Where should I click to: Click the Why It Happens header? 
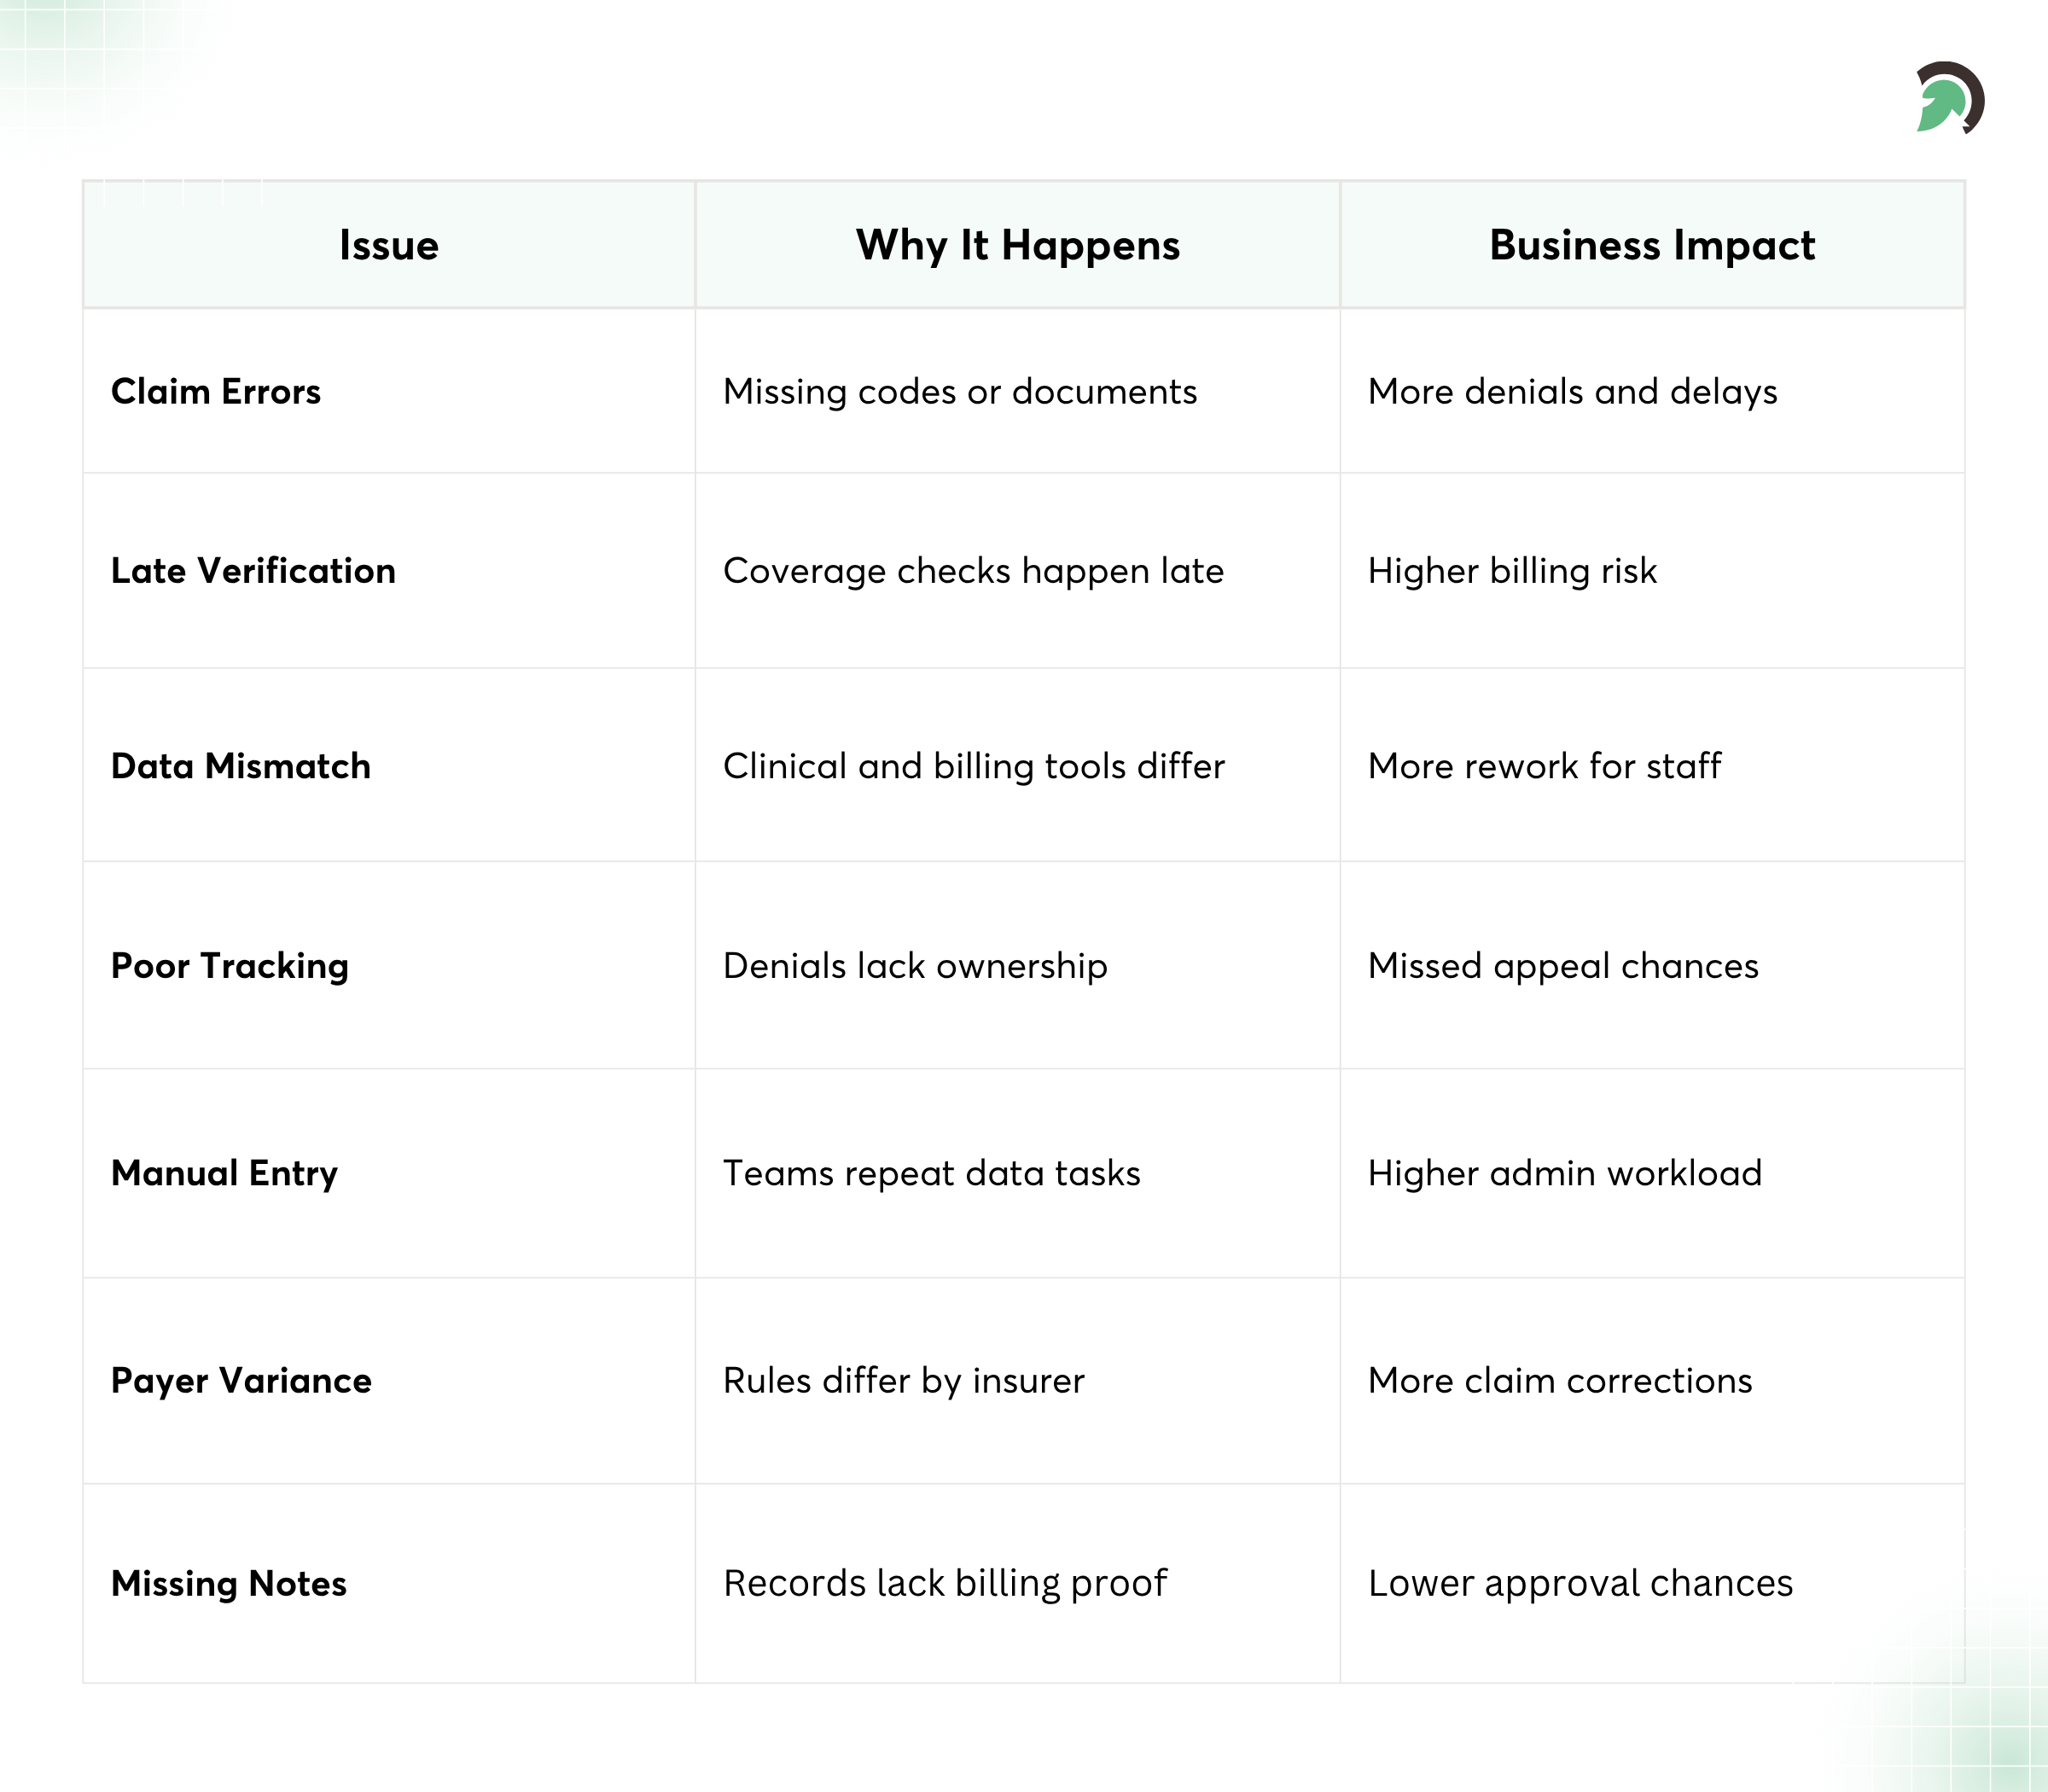click(x=1017, y=245)
